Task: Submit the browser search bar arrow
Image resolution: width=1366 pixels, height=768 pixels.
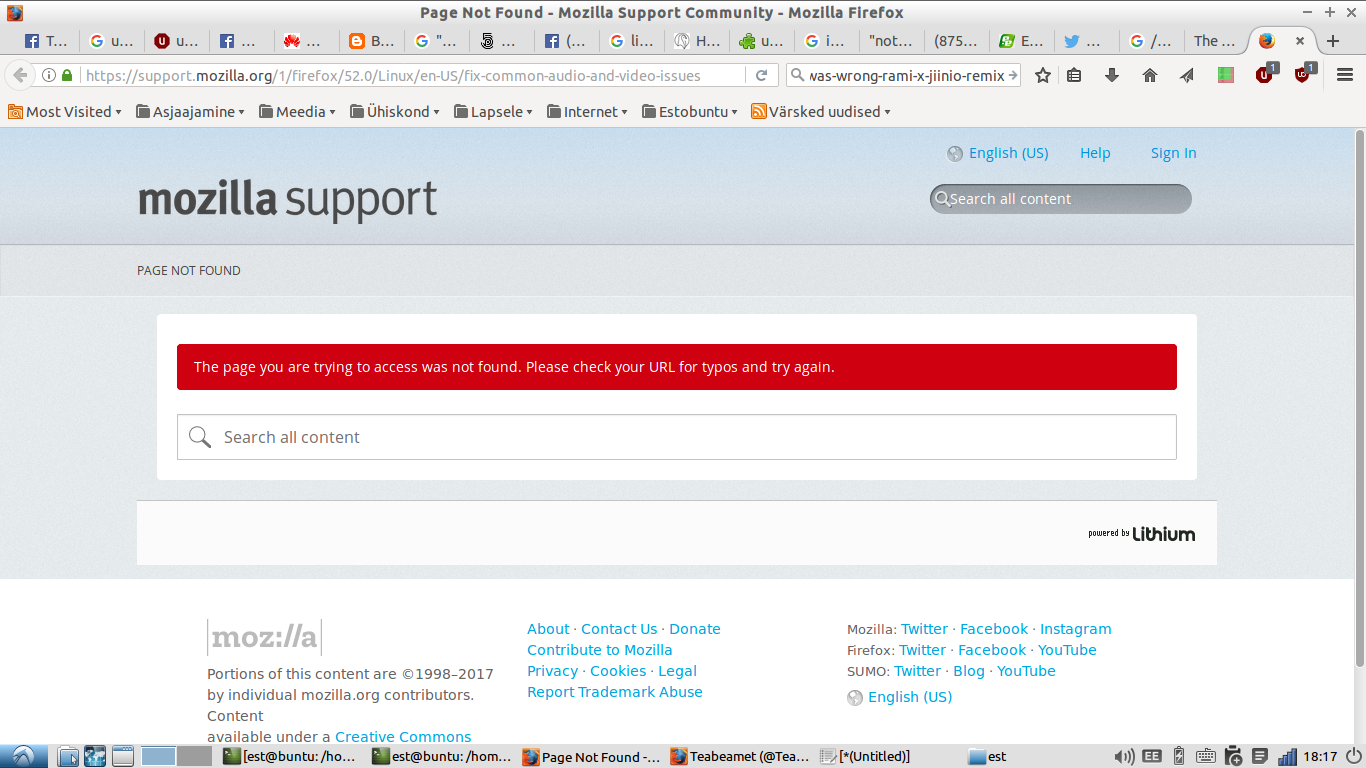Action: [1013, 75]
